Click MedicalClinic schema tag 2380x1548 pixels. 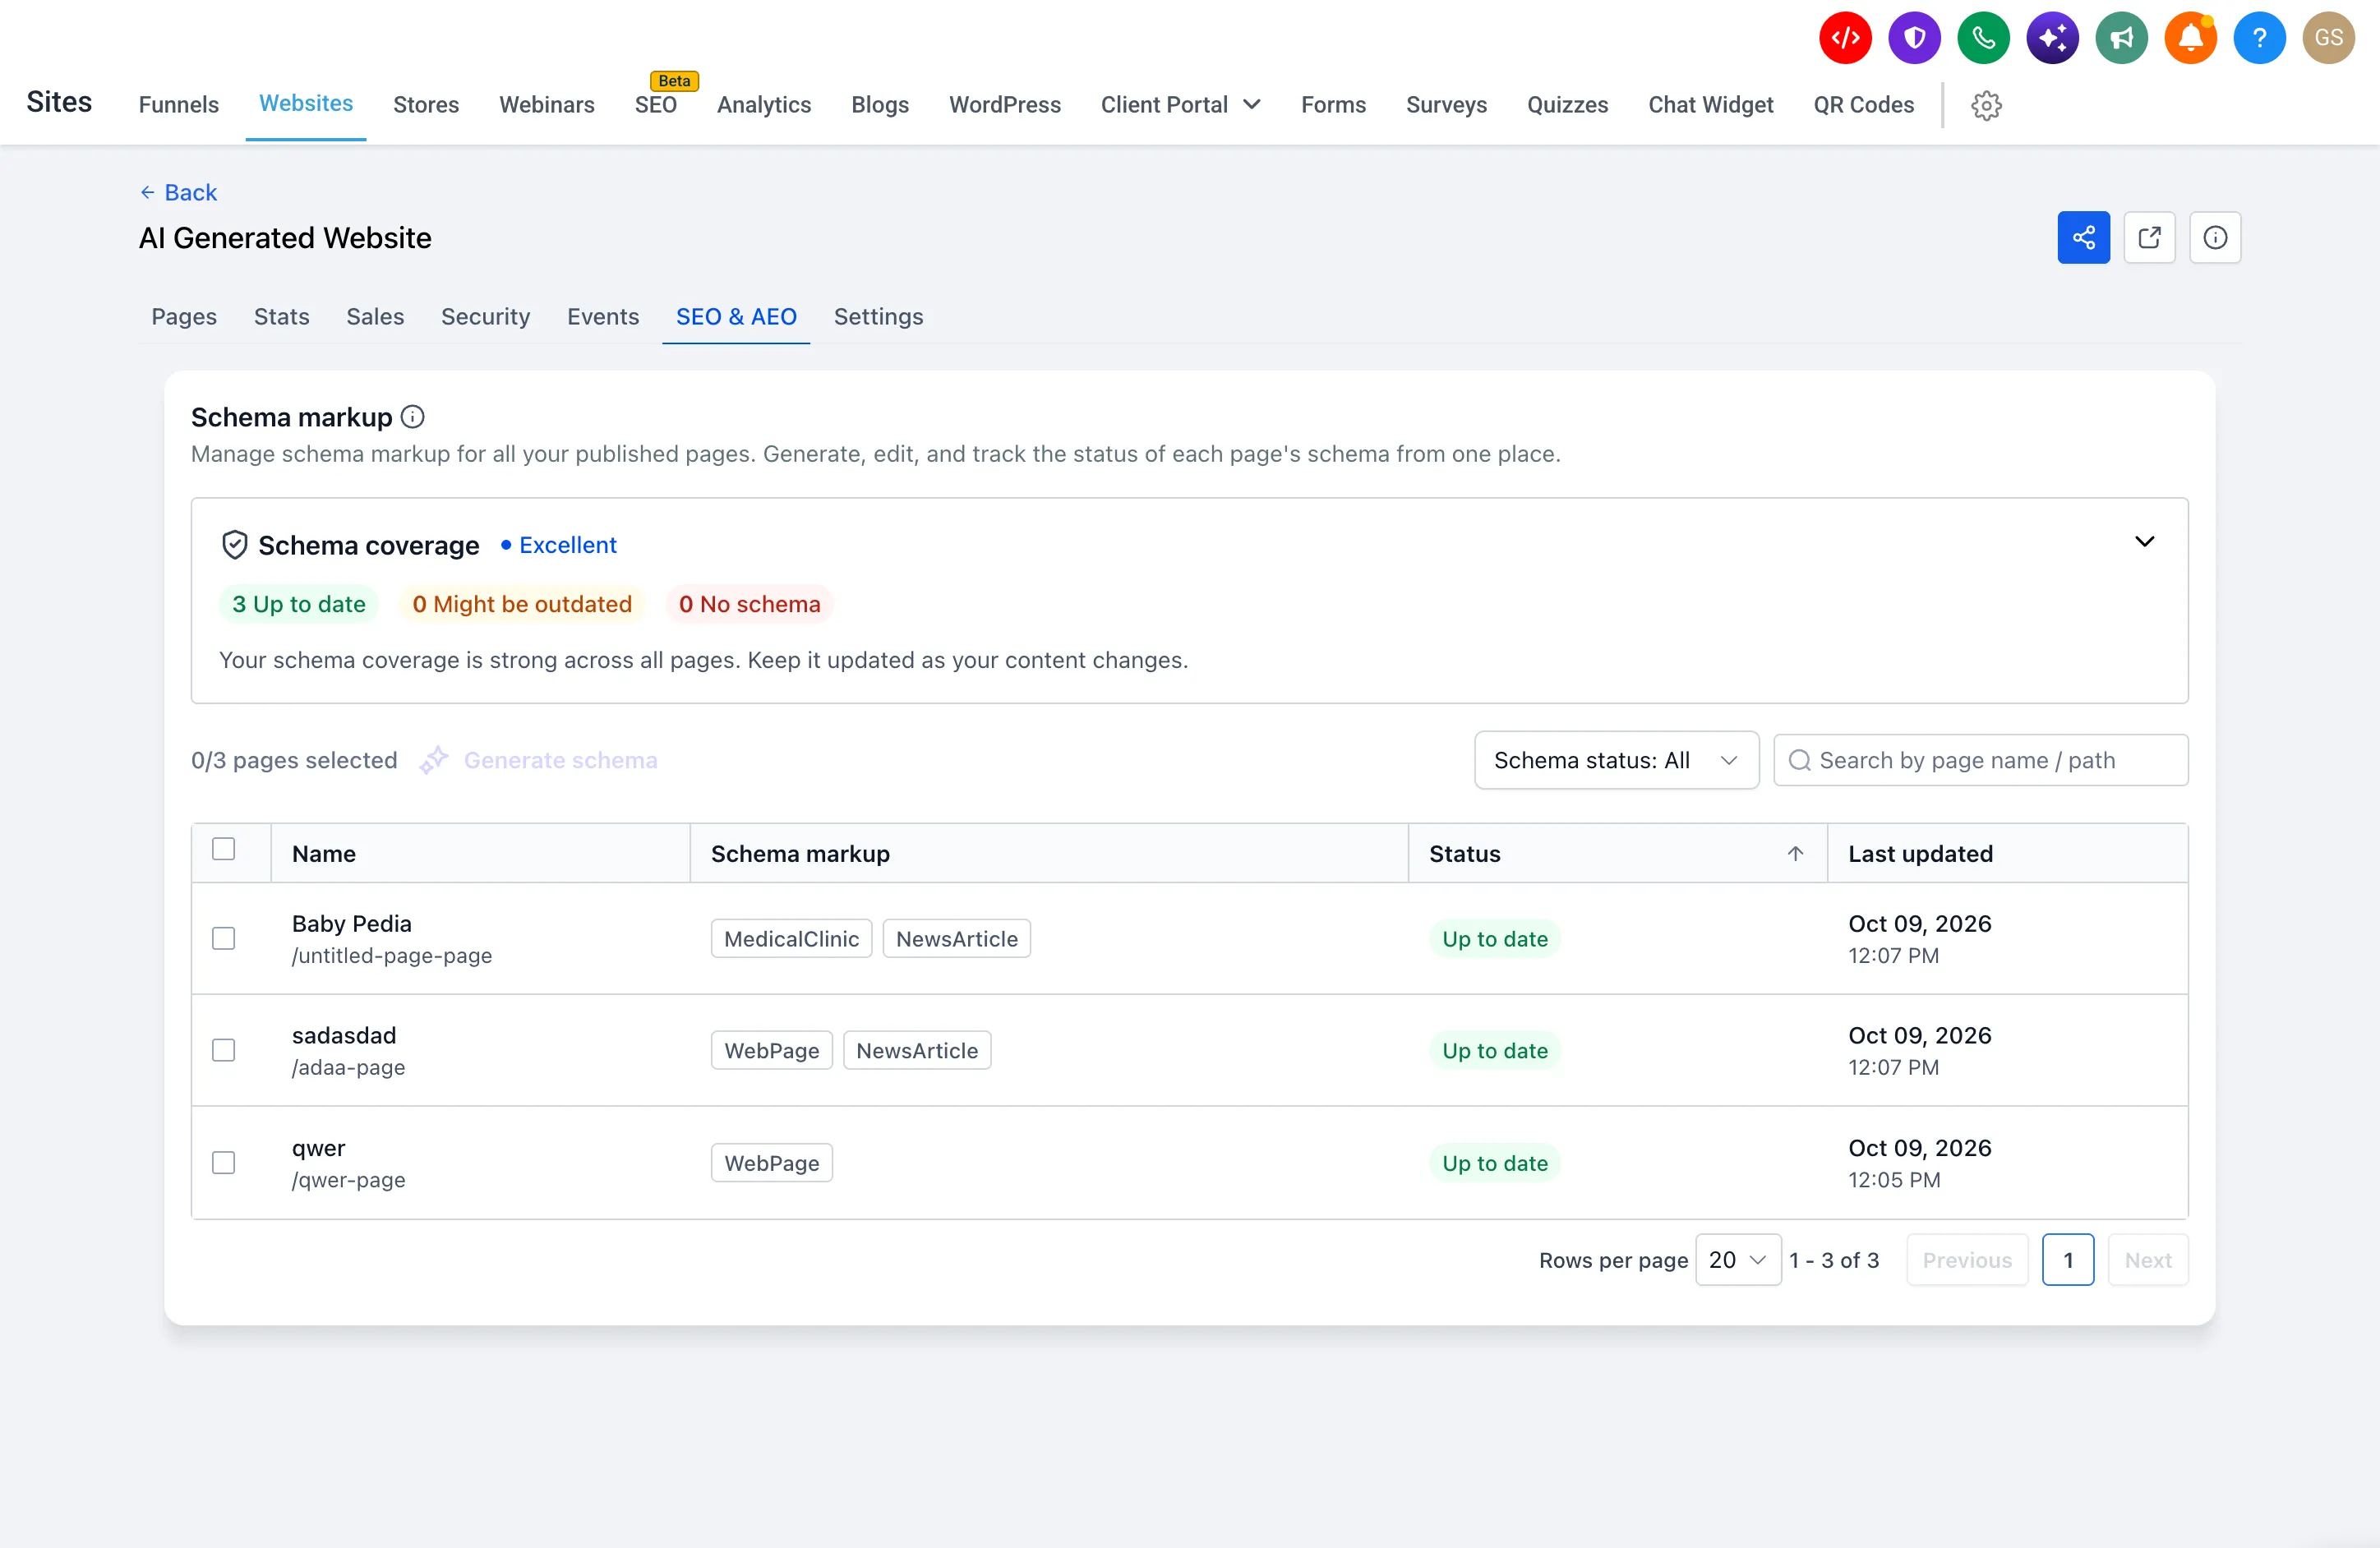791,938
